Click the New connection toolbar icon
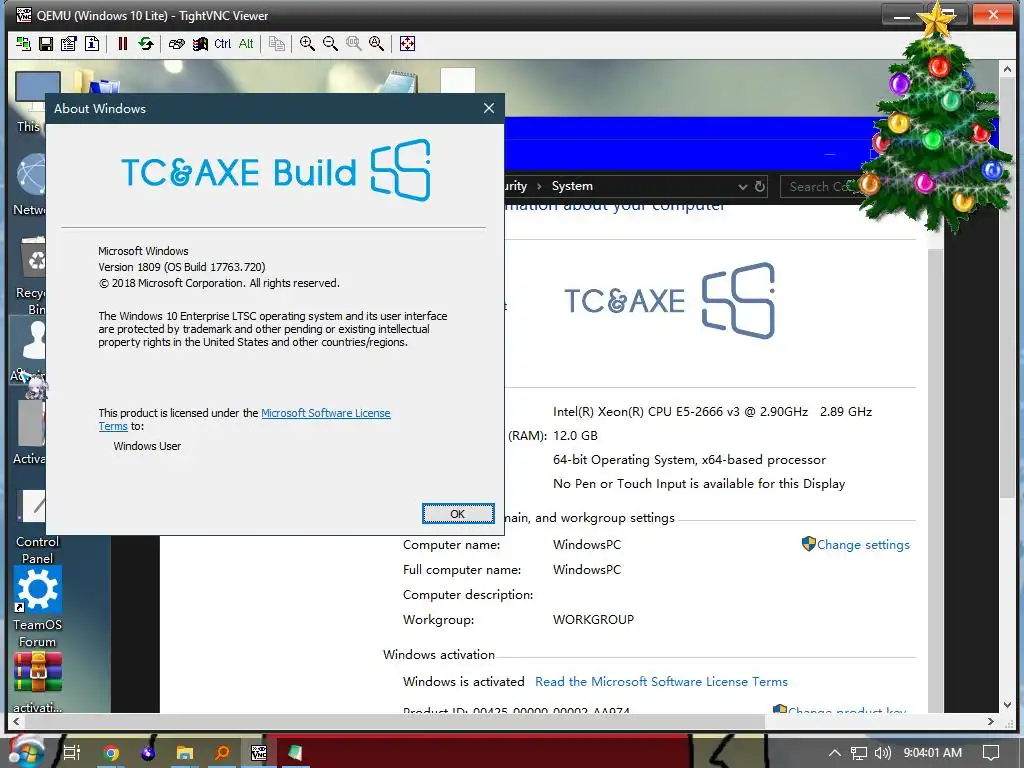This screenshot has height=768, width=1024. (24, 44)
